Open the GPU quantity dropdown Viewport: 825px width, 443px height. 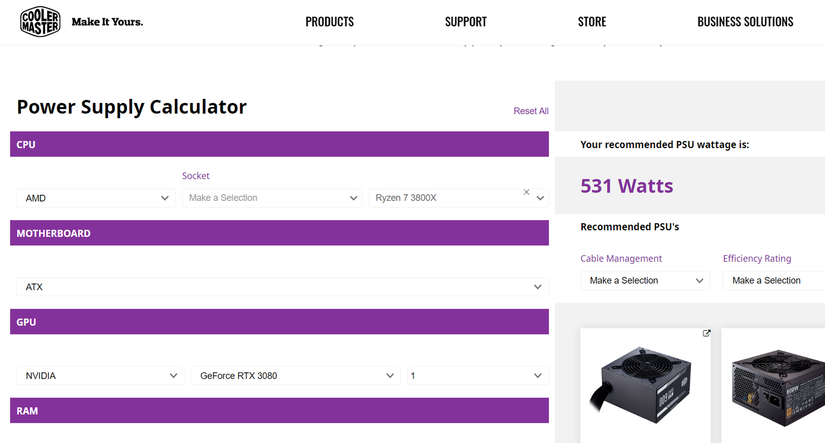[x=476, y=376]
